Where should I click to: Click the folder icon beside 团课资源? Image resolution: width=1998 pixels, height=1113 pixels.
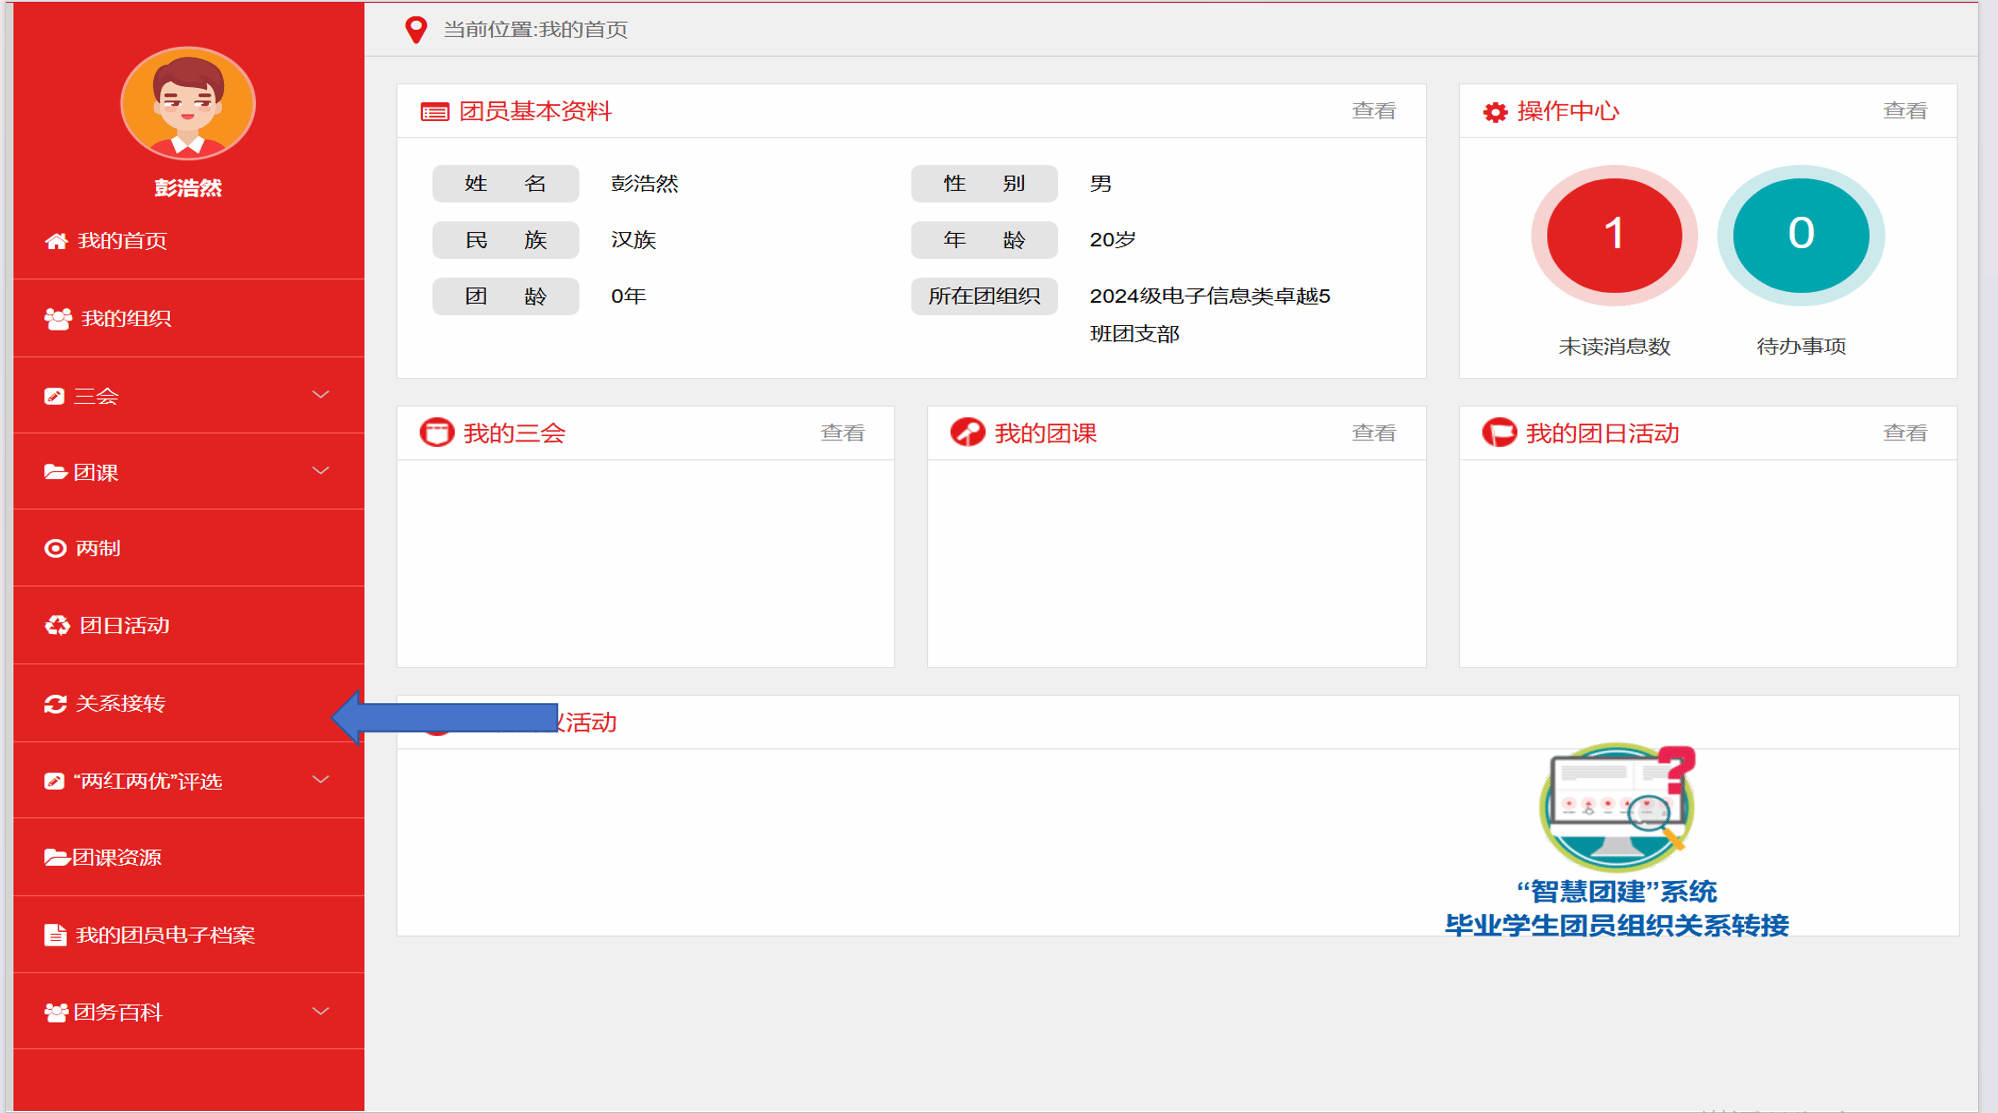pos(55,857)
